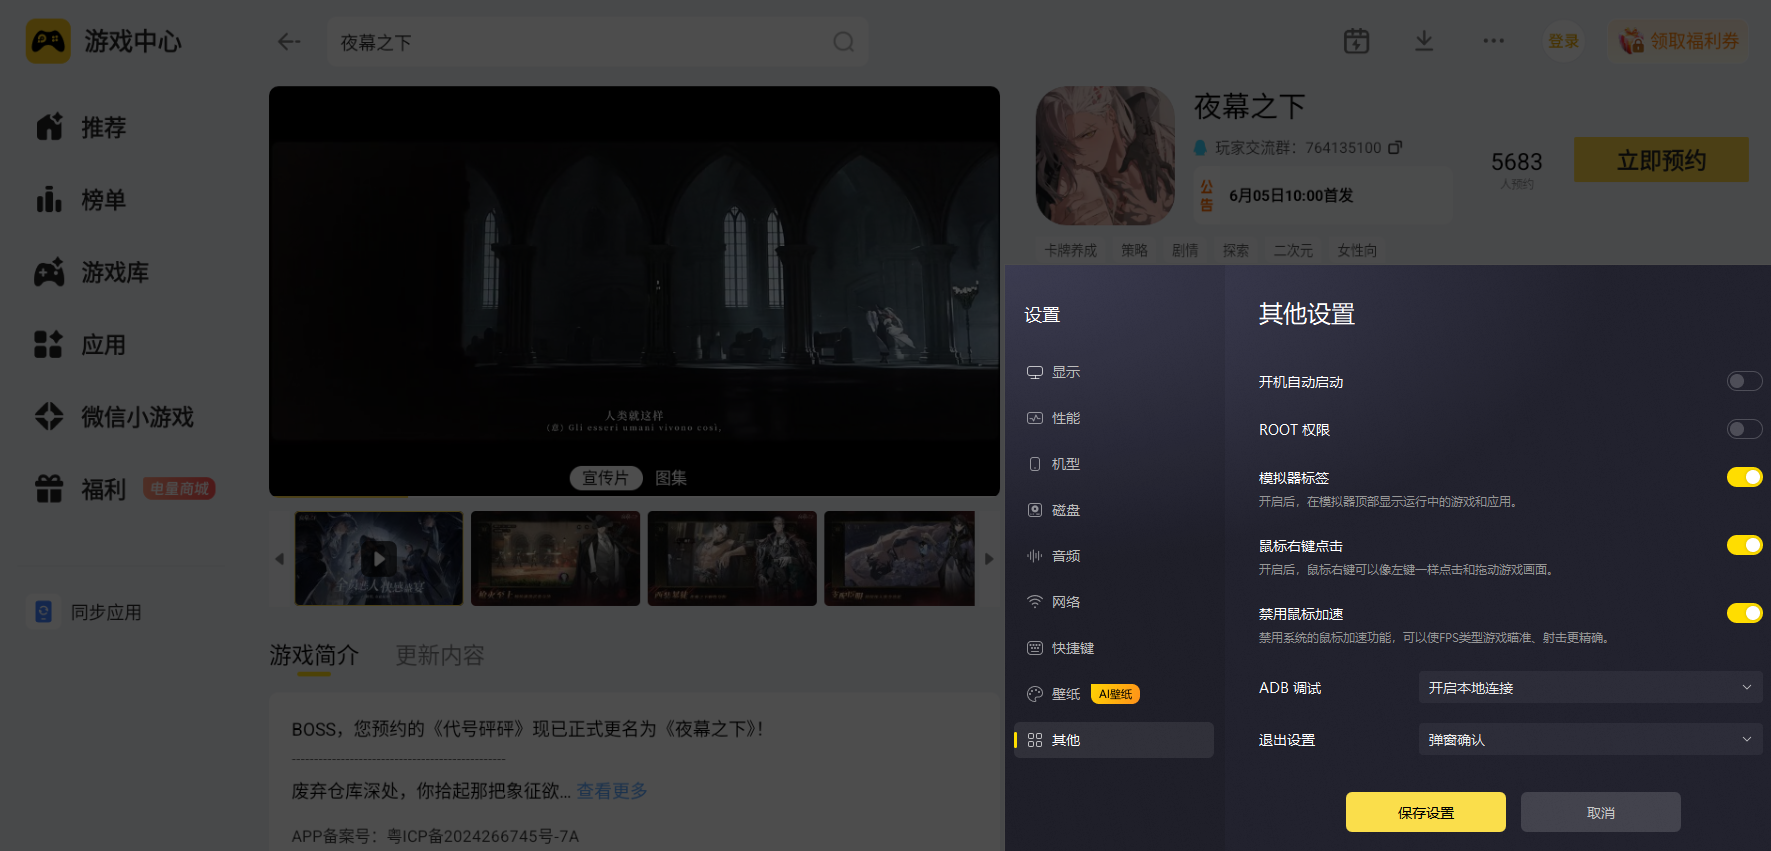Open the downloads icon in top bar
This screenshot has width=1771, height=851.
(1424, 41)
